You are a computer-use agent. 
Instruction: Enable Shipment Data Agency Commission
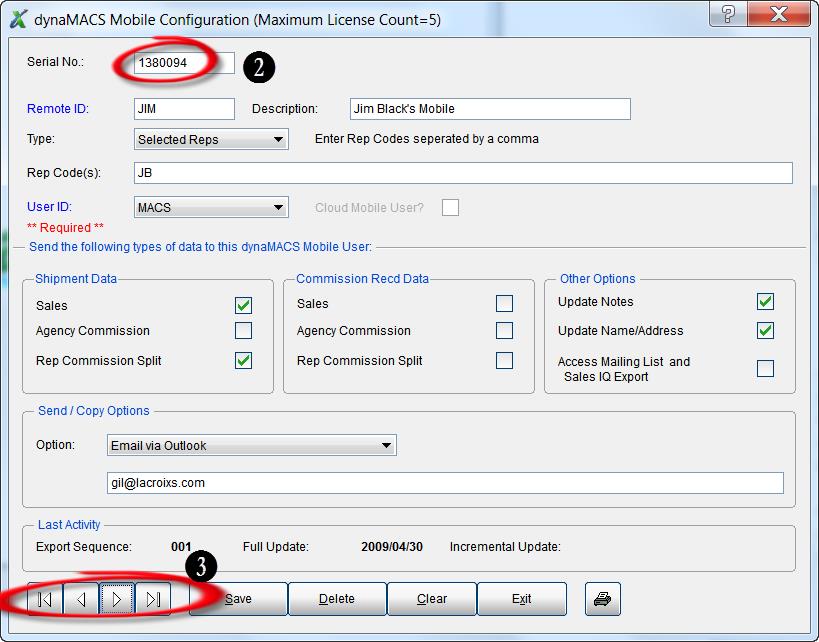[243, 331]
